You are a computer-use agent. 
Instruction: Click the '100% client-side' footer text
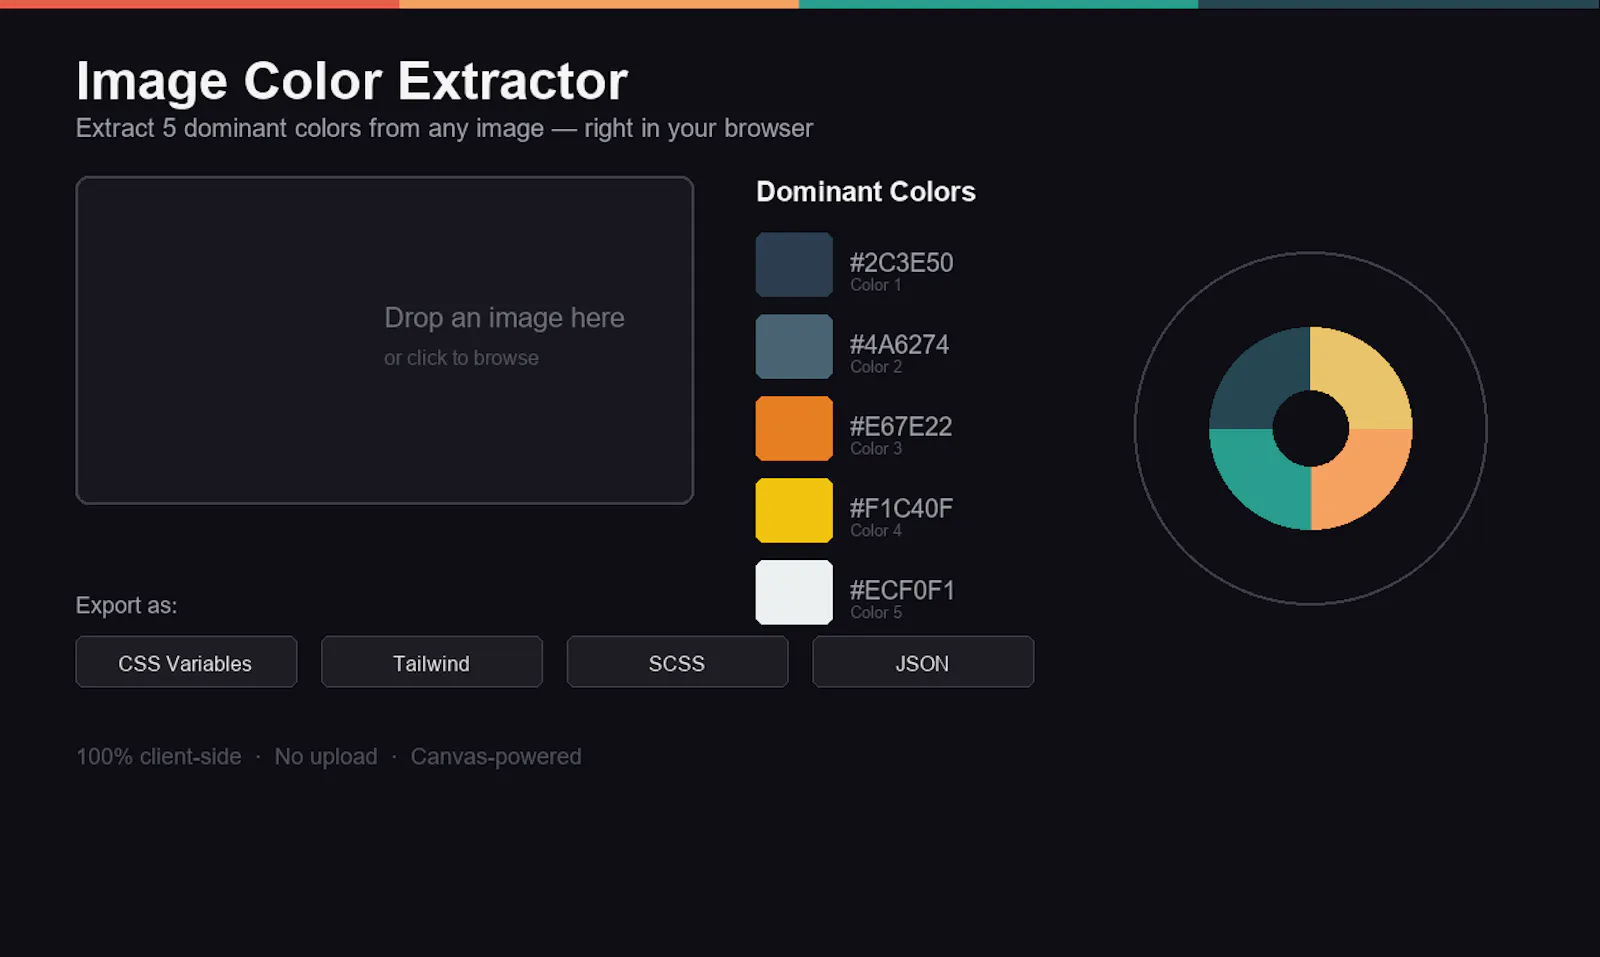click(x=159, y=756)
